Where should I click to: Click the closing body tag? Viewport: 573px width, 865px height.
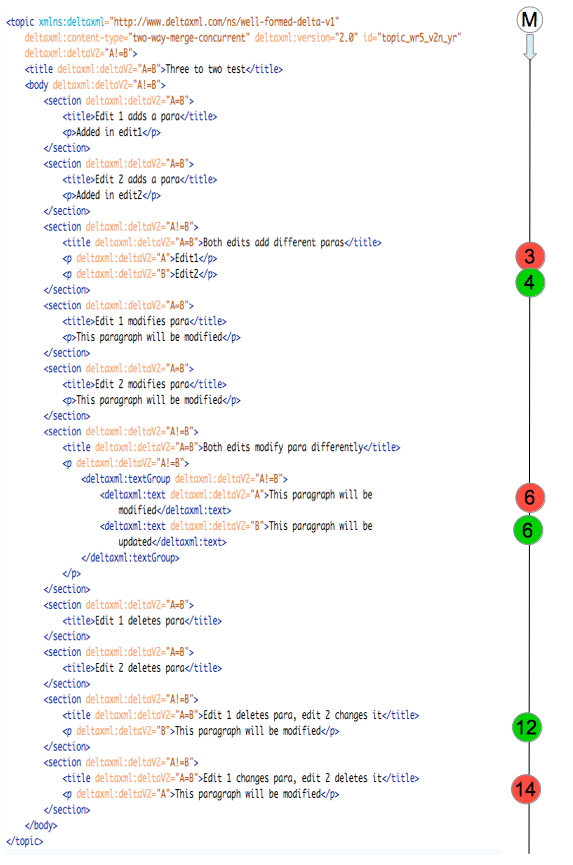[x=41, y=825]
